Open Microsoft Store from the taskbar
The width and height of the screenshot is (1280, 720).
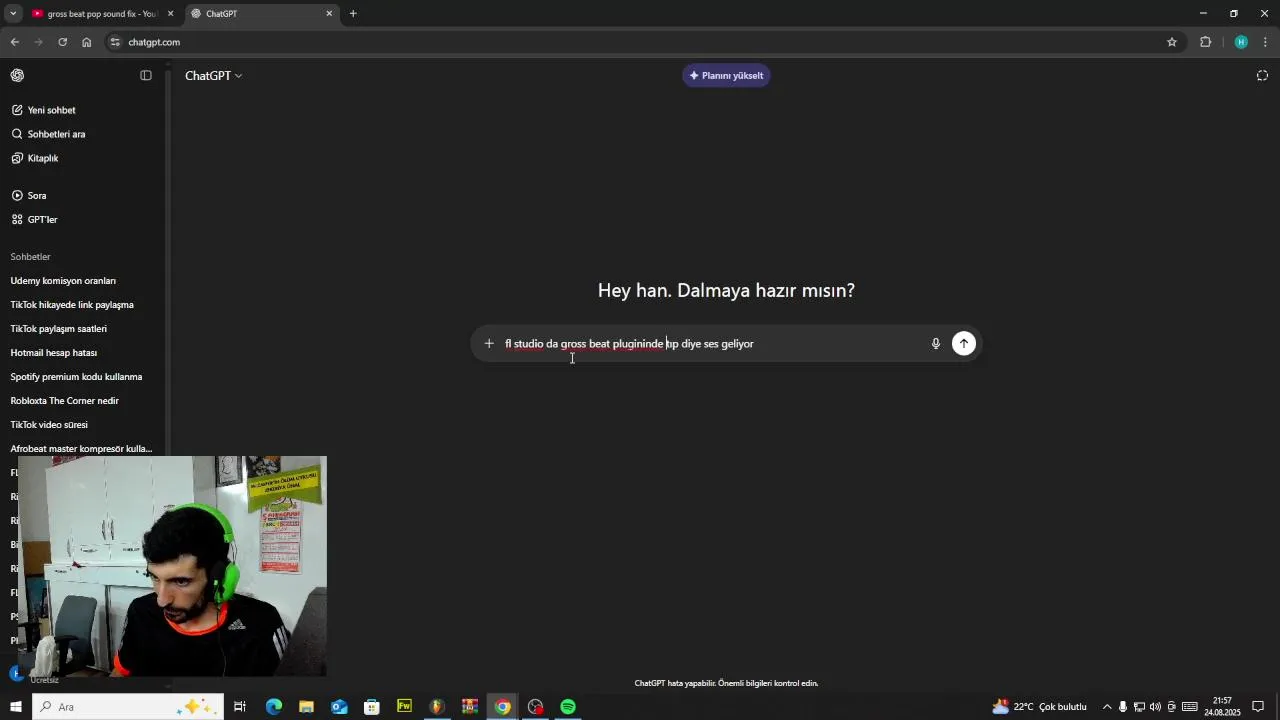[371, 707]
